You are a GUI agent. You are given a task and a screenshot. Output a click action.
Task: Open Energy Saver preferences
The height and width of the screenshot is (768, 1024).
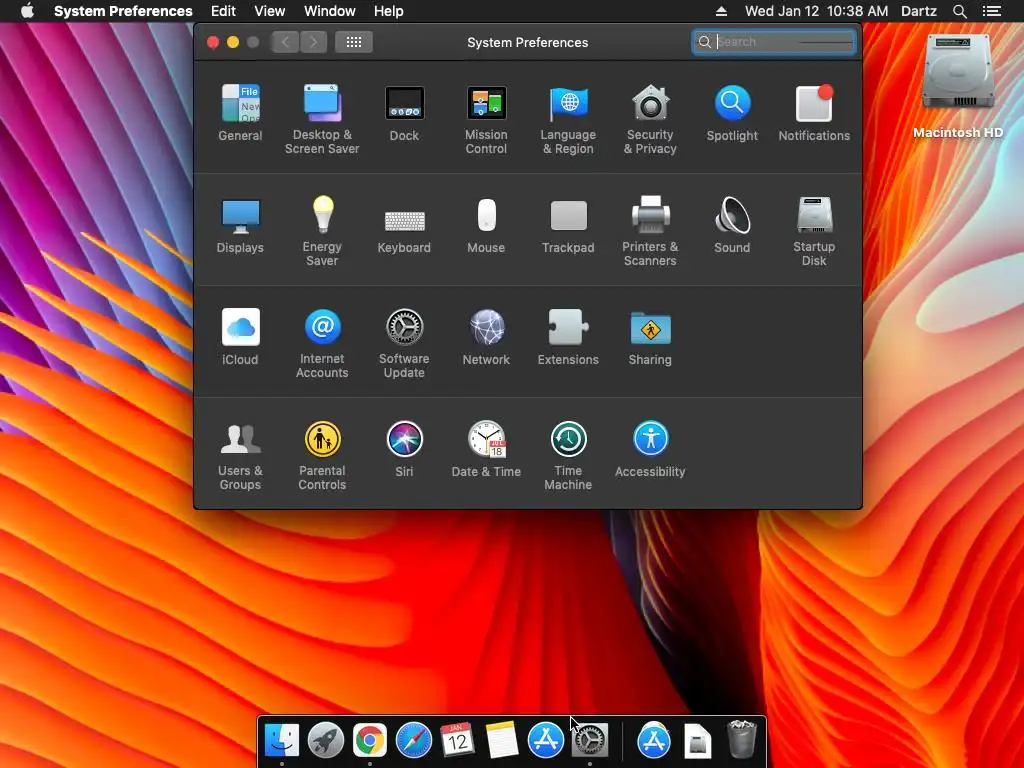tap(322, 231)
